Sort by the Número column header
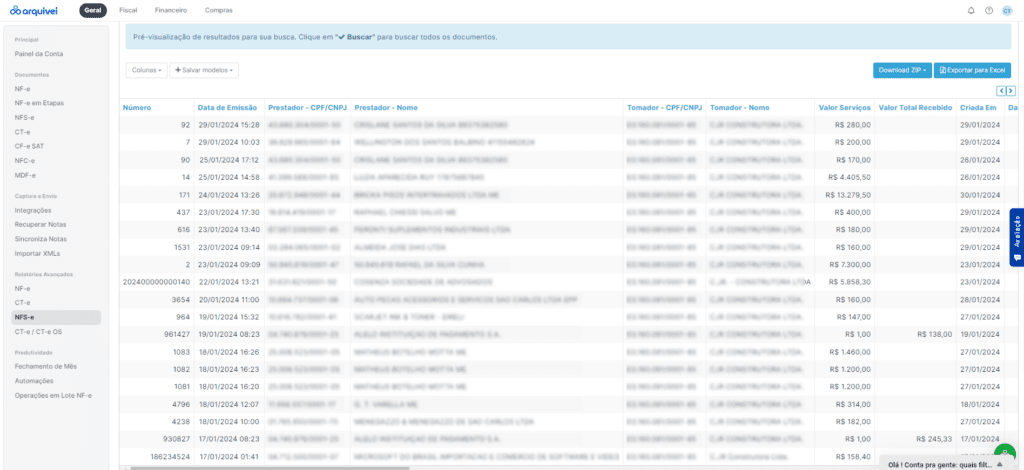Viewport: 1024px width, 470px height. pos(137,108)
